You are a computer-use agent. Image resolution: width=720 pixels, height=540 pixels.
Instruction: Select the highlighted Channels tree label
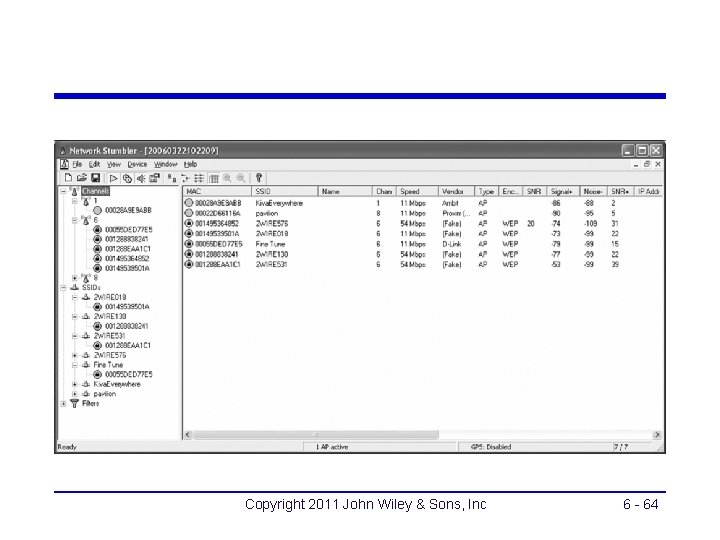(96, 191)
